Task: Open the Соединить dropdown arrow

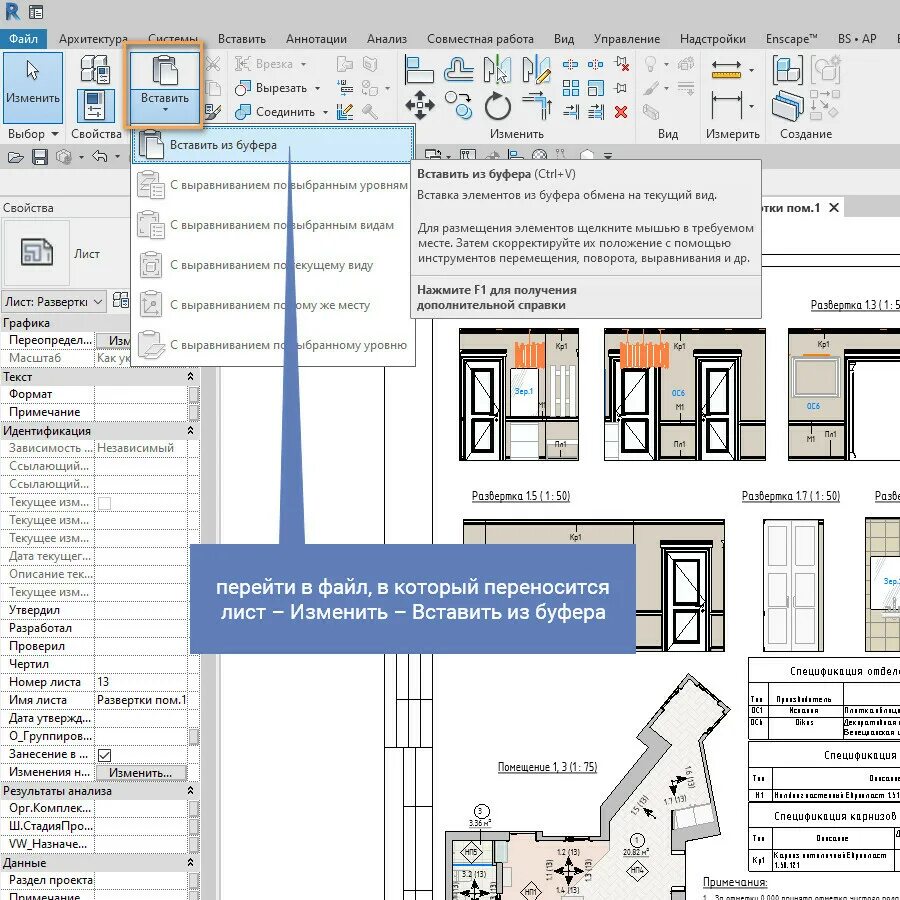Action: click(x=325, y=112)
